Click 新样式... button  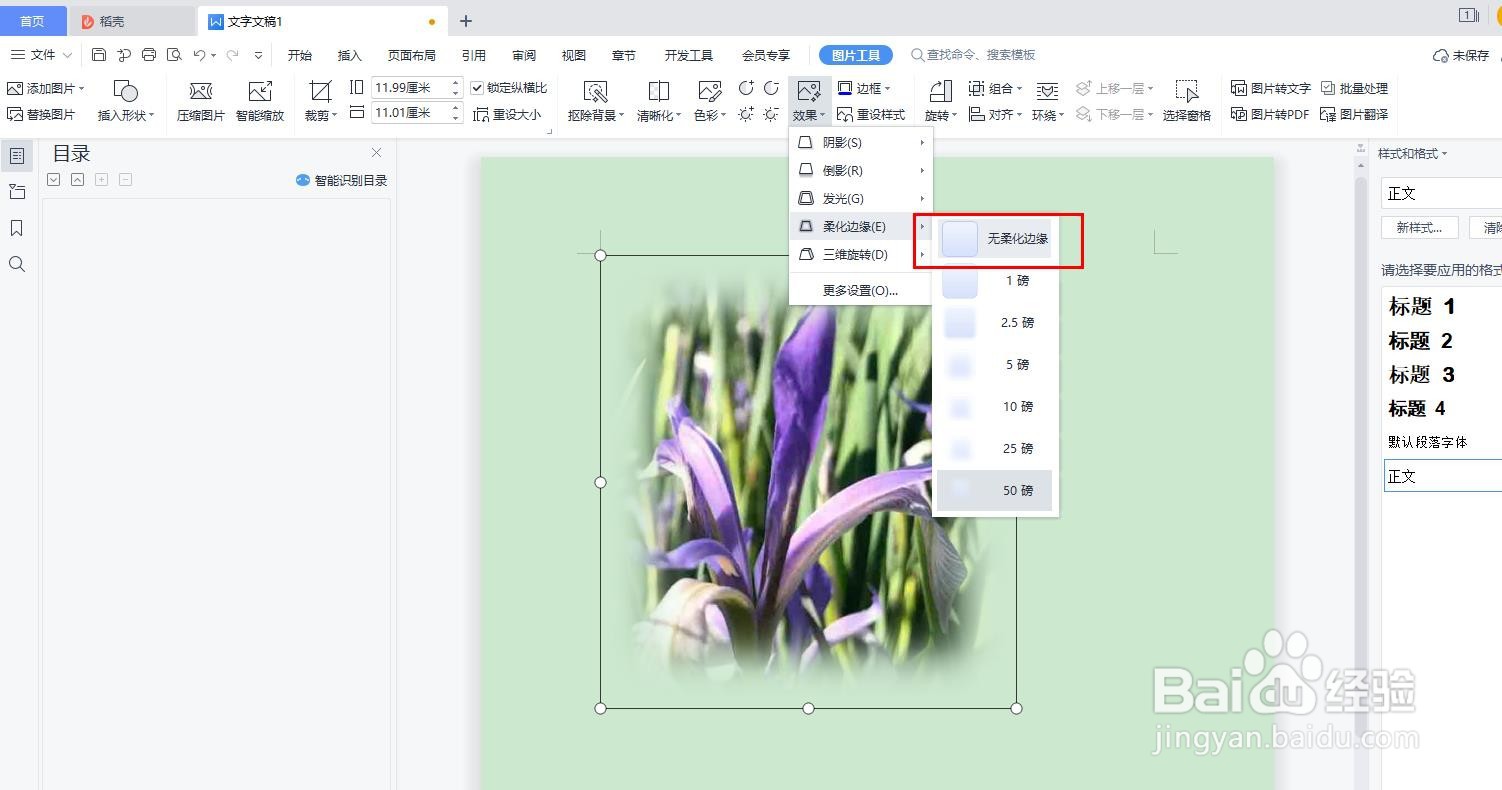click(x=1419, y=227)
